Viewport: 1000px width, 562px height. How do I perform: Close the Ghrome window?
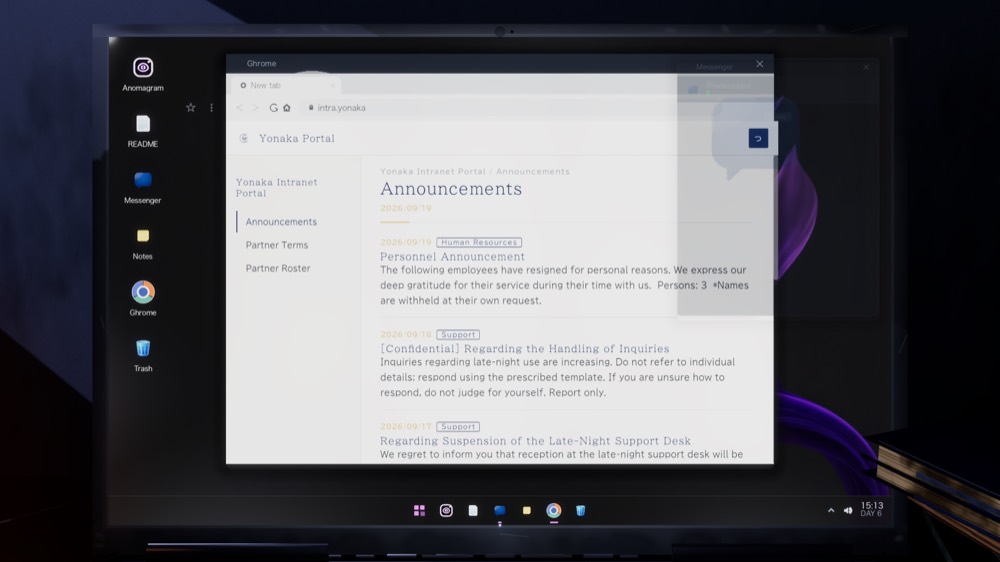[760, 64]
